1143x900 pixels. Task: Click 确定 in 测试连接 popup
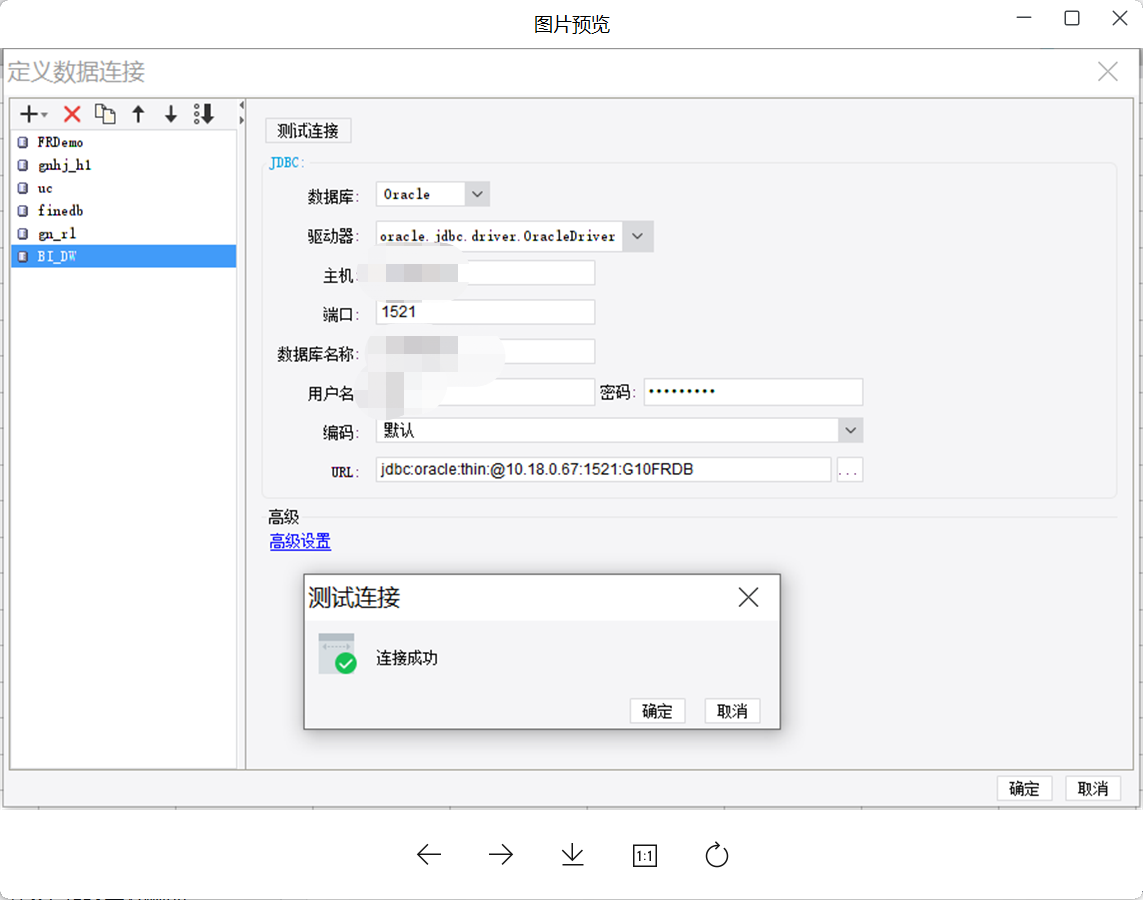coord(657,711)
